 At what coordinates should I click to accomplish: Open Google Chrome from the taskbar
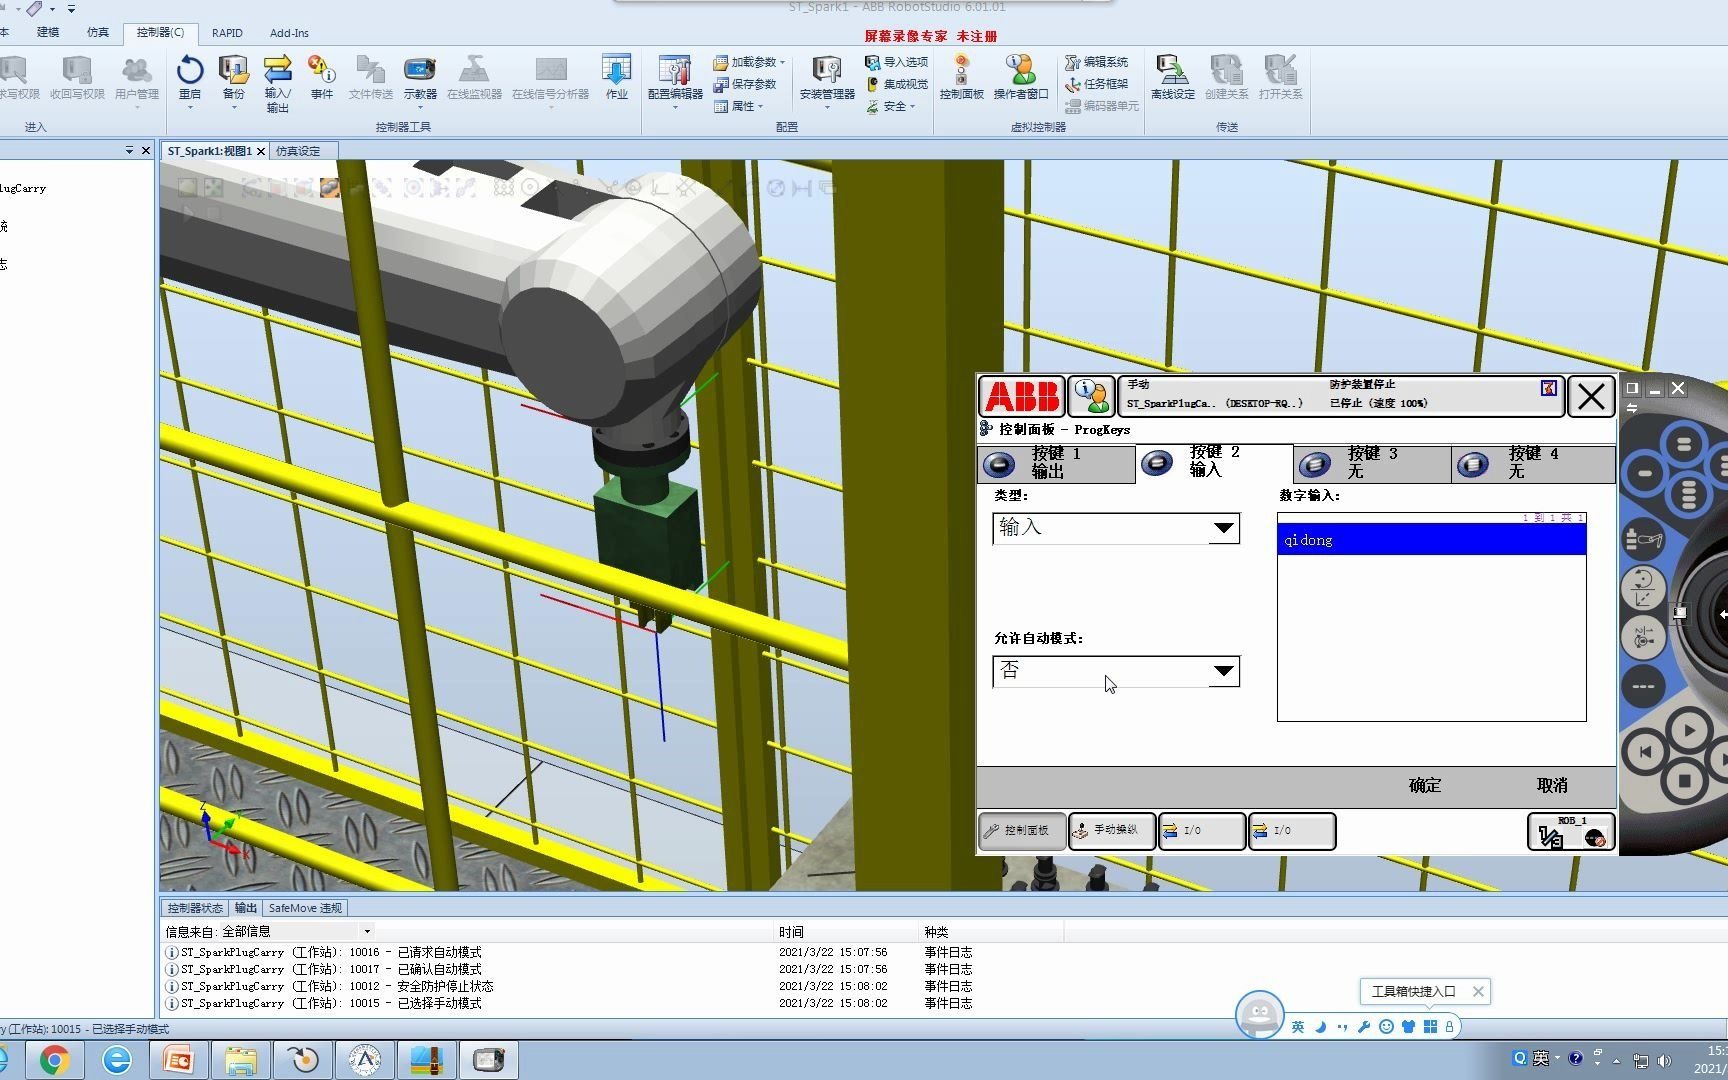(54, 1060)
